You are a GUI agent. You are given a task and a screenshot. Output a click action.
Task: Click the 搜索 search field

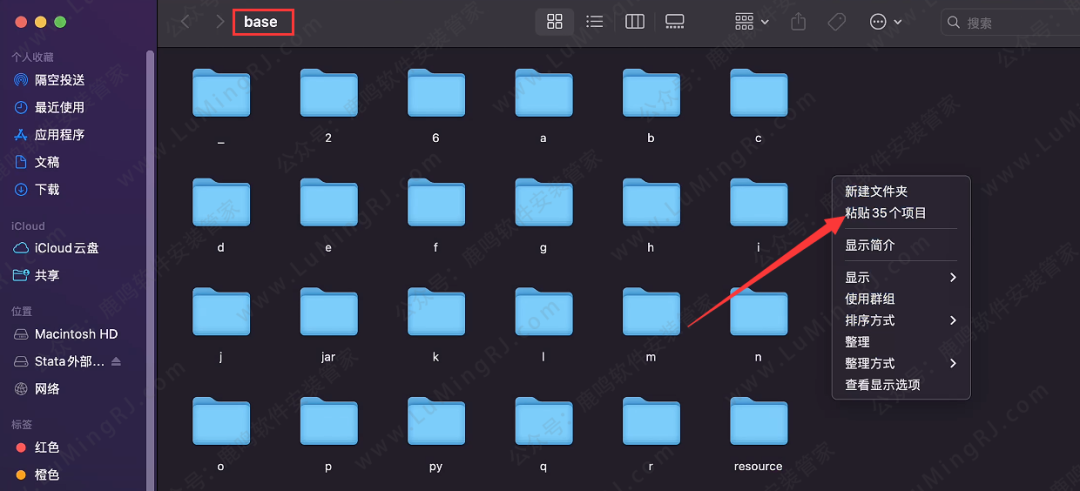(1010, 22)
